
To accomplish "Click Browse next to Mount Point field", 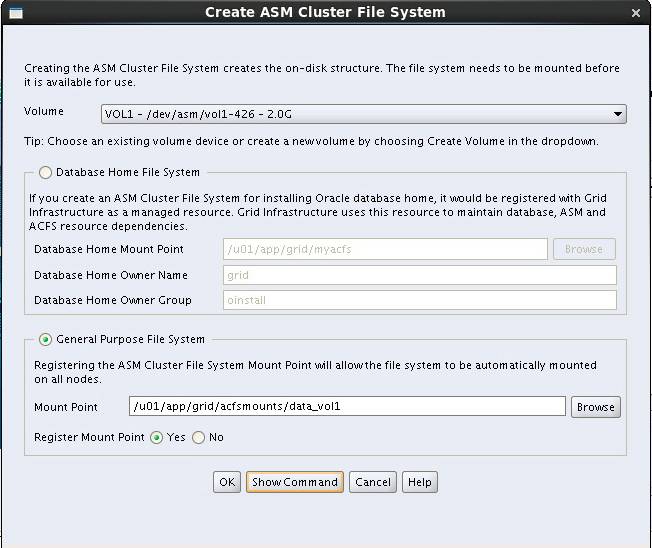I will pos(595,407).
